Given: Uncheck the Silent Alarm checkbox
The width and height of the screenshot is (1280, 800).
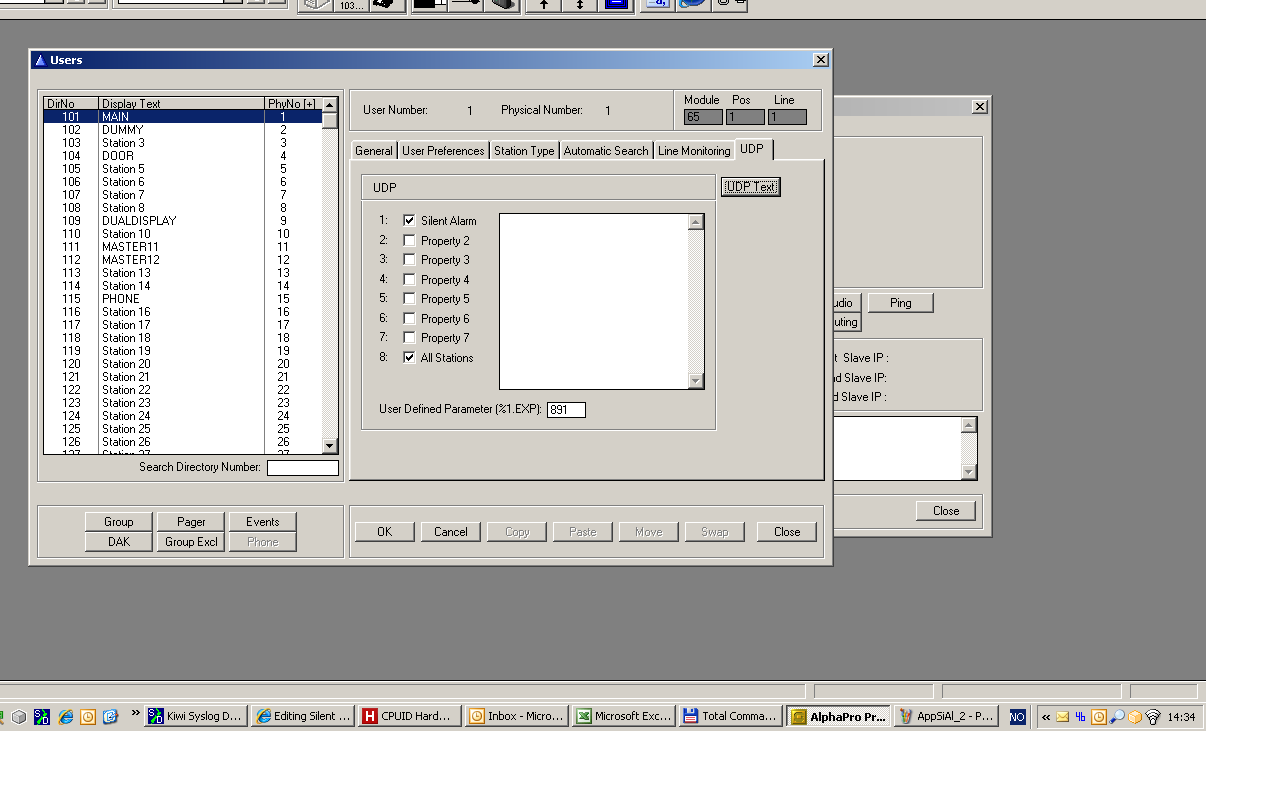Looking at the screenshot, I should tap(409, 220).
